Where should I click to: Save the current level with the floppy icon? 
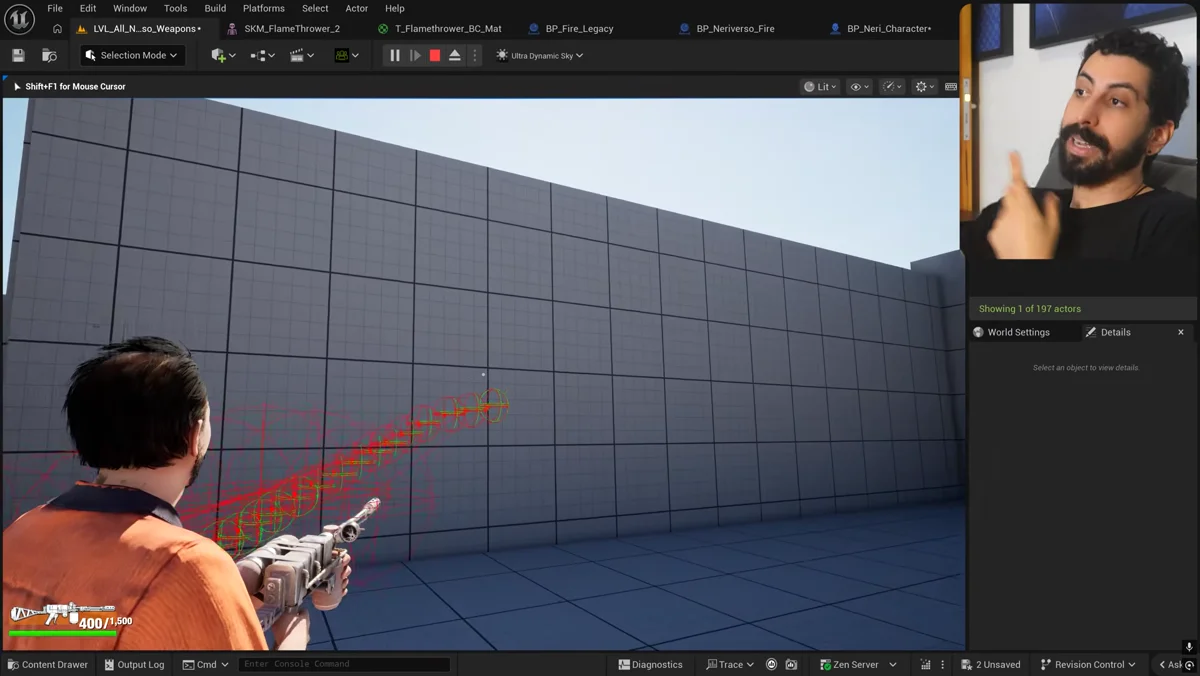click(18, 56)
